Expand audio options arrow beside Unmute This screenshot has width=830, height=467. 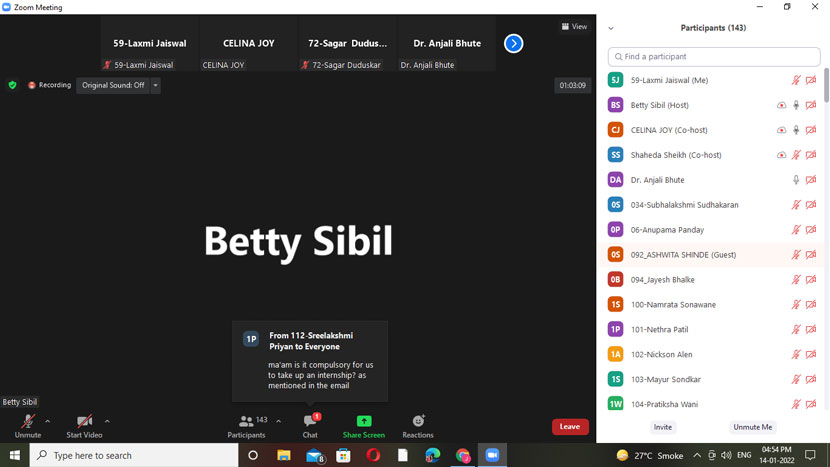(x=48, y=421)
